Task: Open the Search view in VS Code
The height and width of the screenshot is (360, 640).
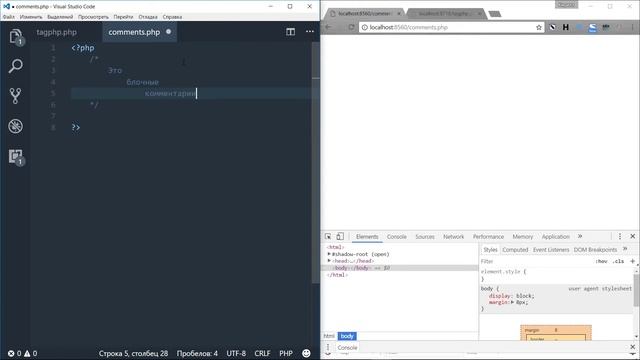Action: click(16, 66)
